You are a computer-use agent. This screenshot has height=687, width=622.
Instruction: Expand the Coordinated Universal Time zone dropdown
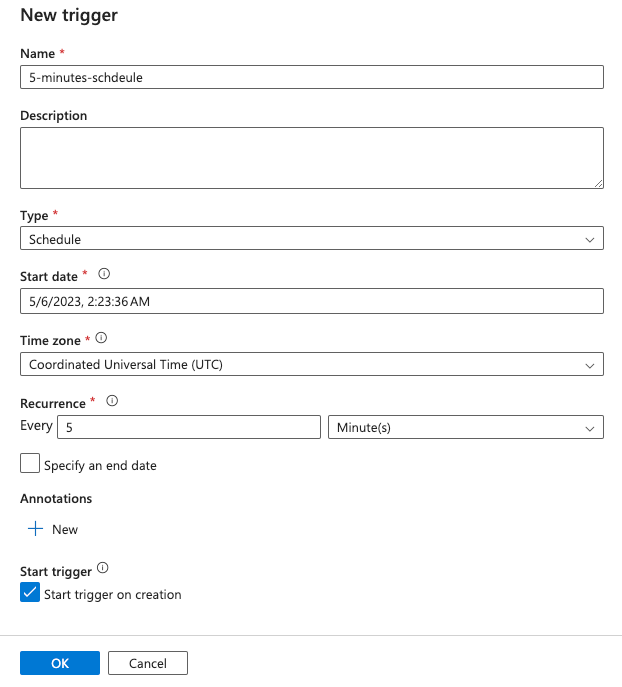pos(311,365)
